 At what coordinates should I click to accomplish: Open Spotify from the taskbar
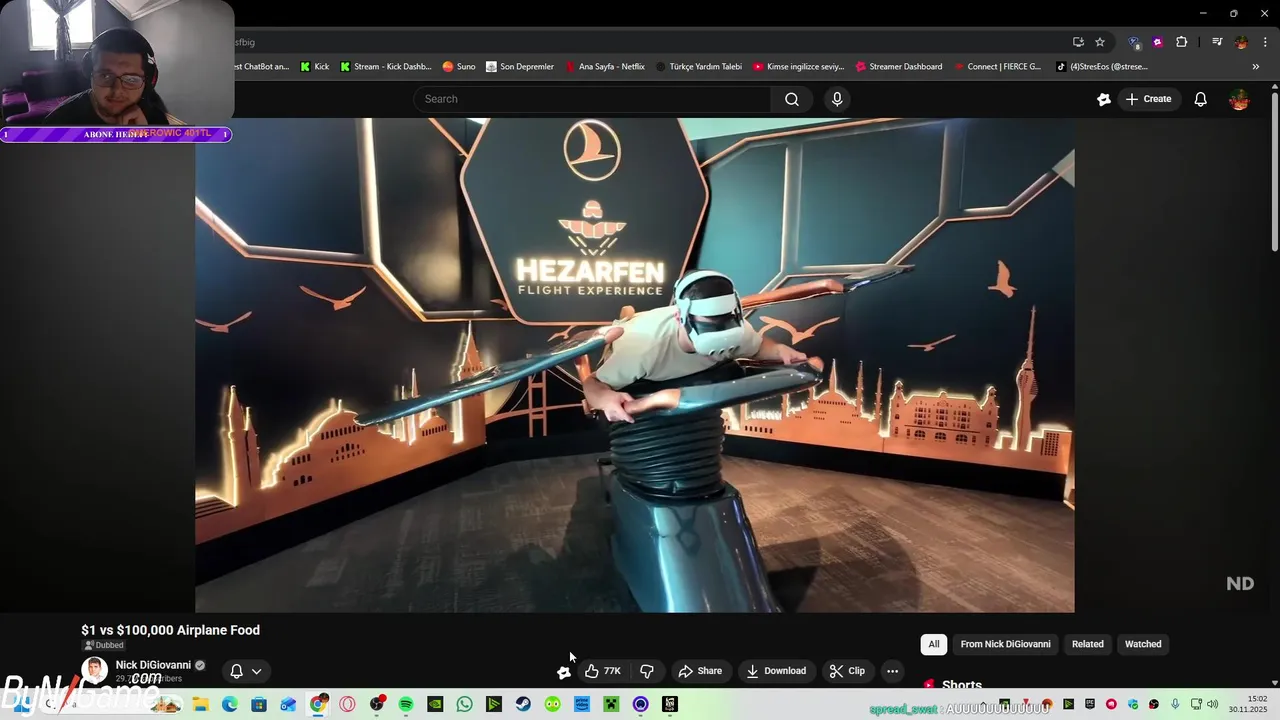tap(406, 704)
